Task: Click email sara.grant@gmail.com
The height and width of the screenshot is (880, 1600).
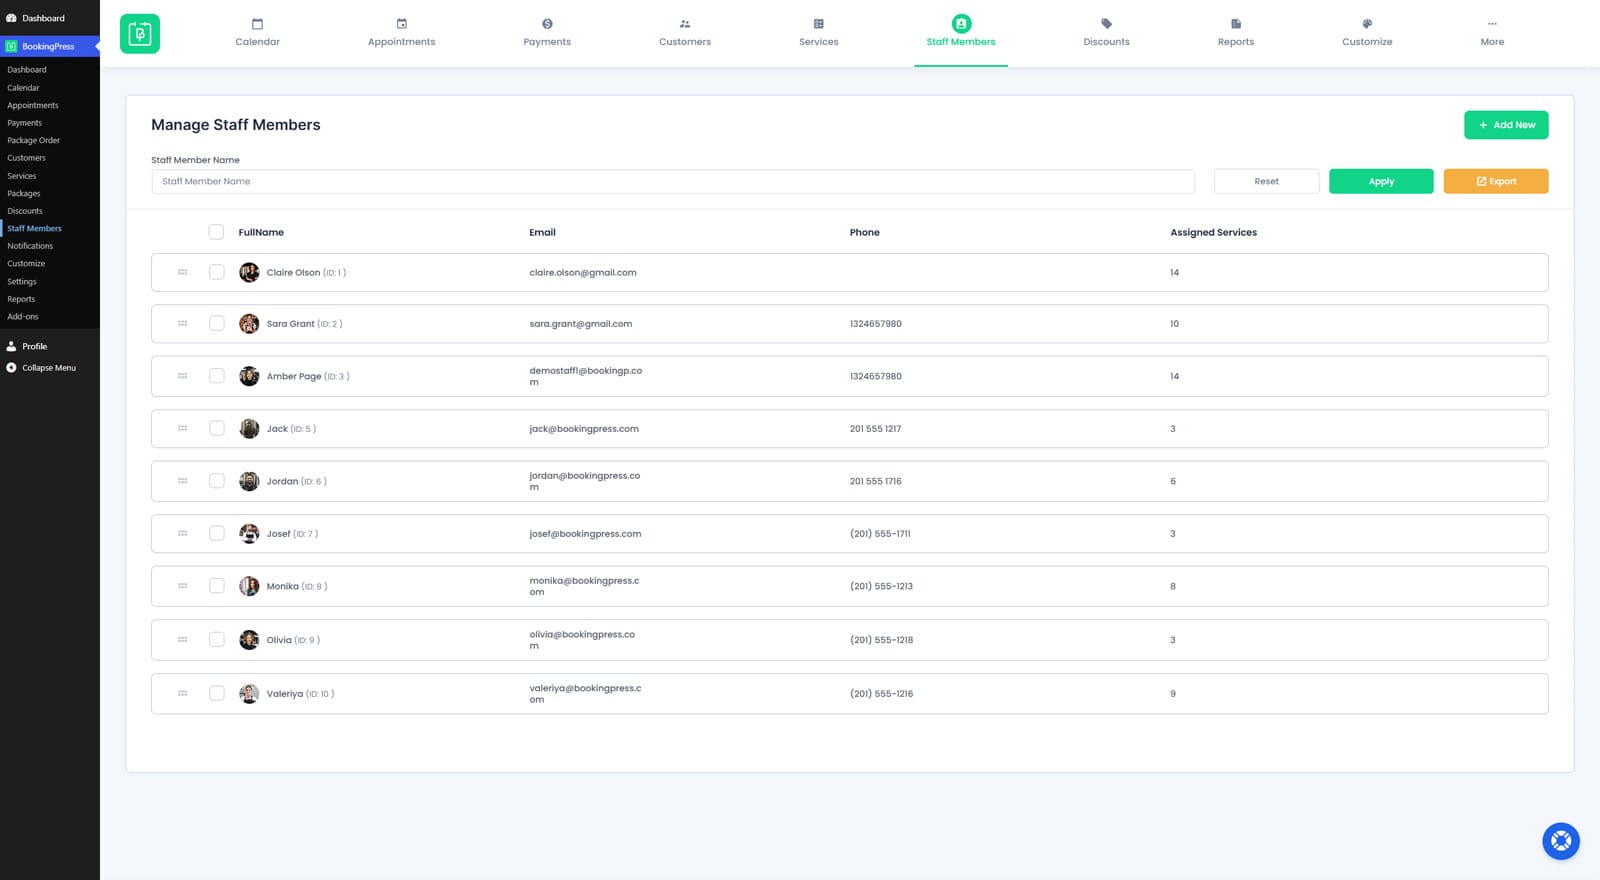Action: [581, 324]
